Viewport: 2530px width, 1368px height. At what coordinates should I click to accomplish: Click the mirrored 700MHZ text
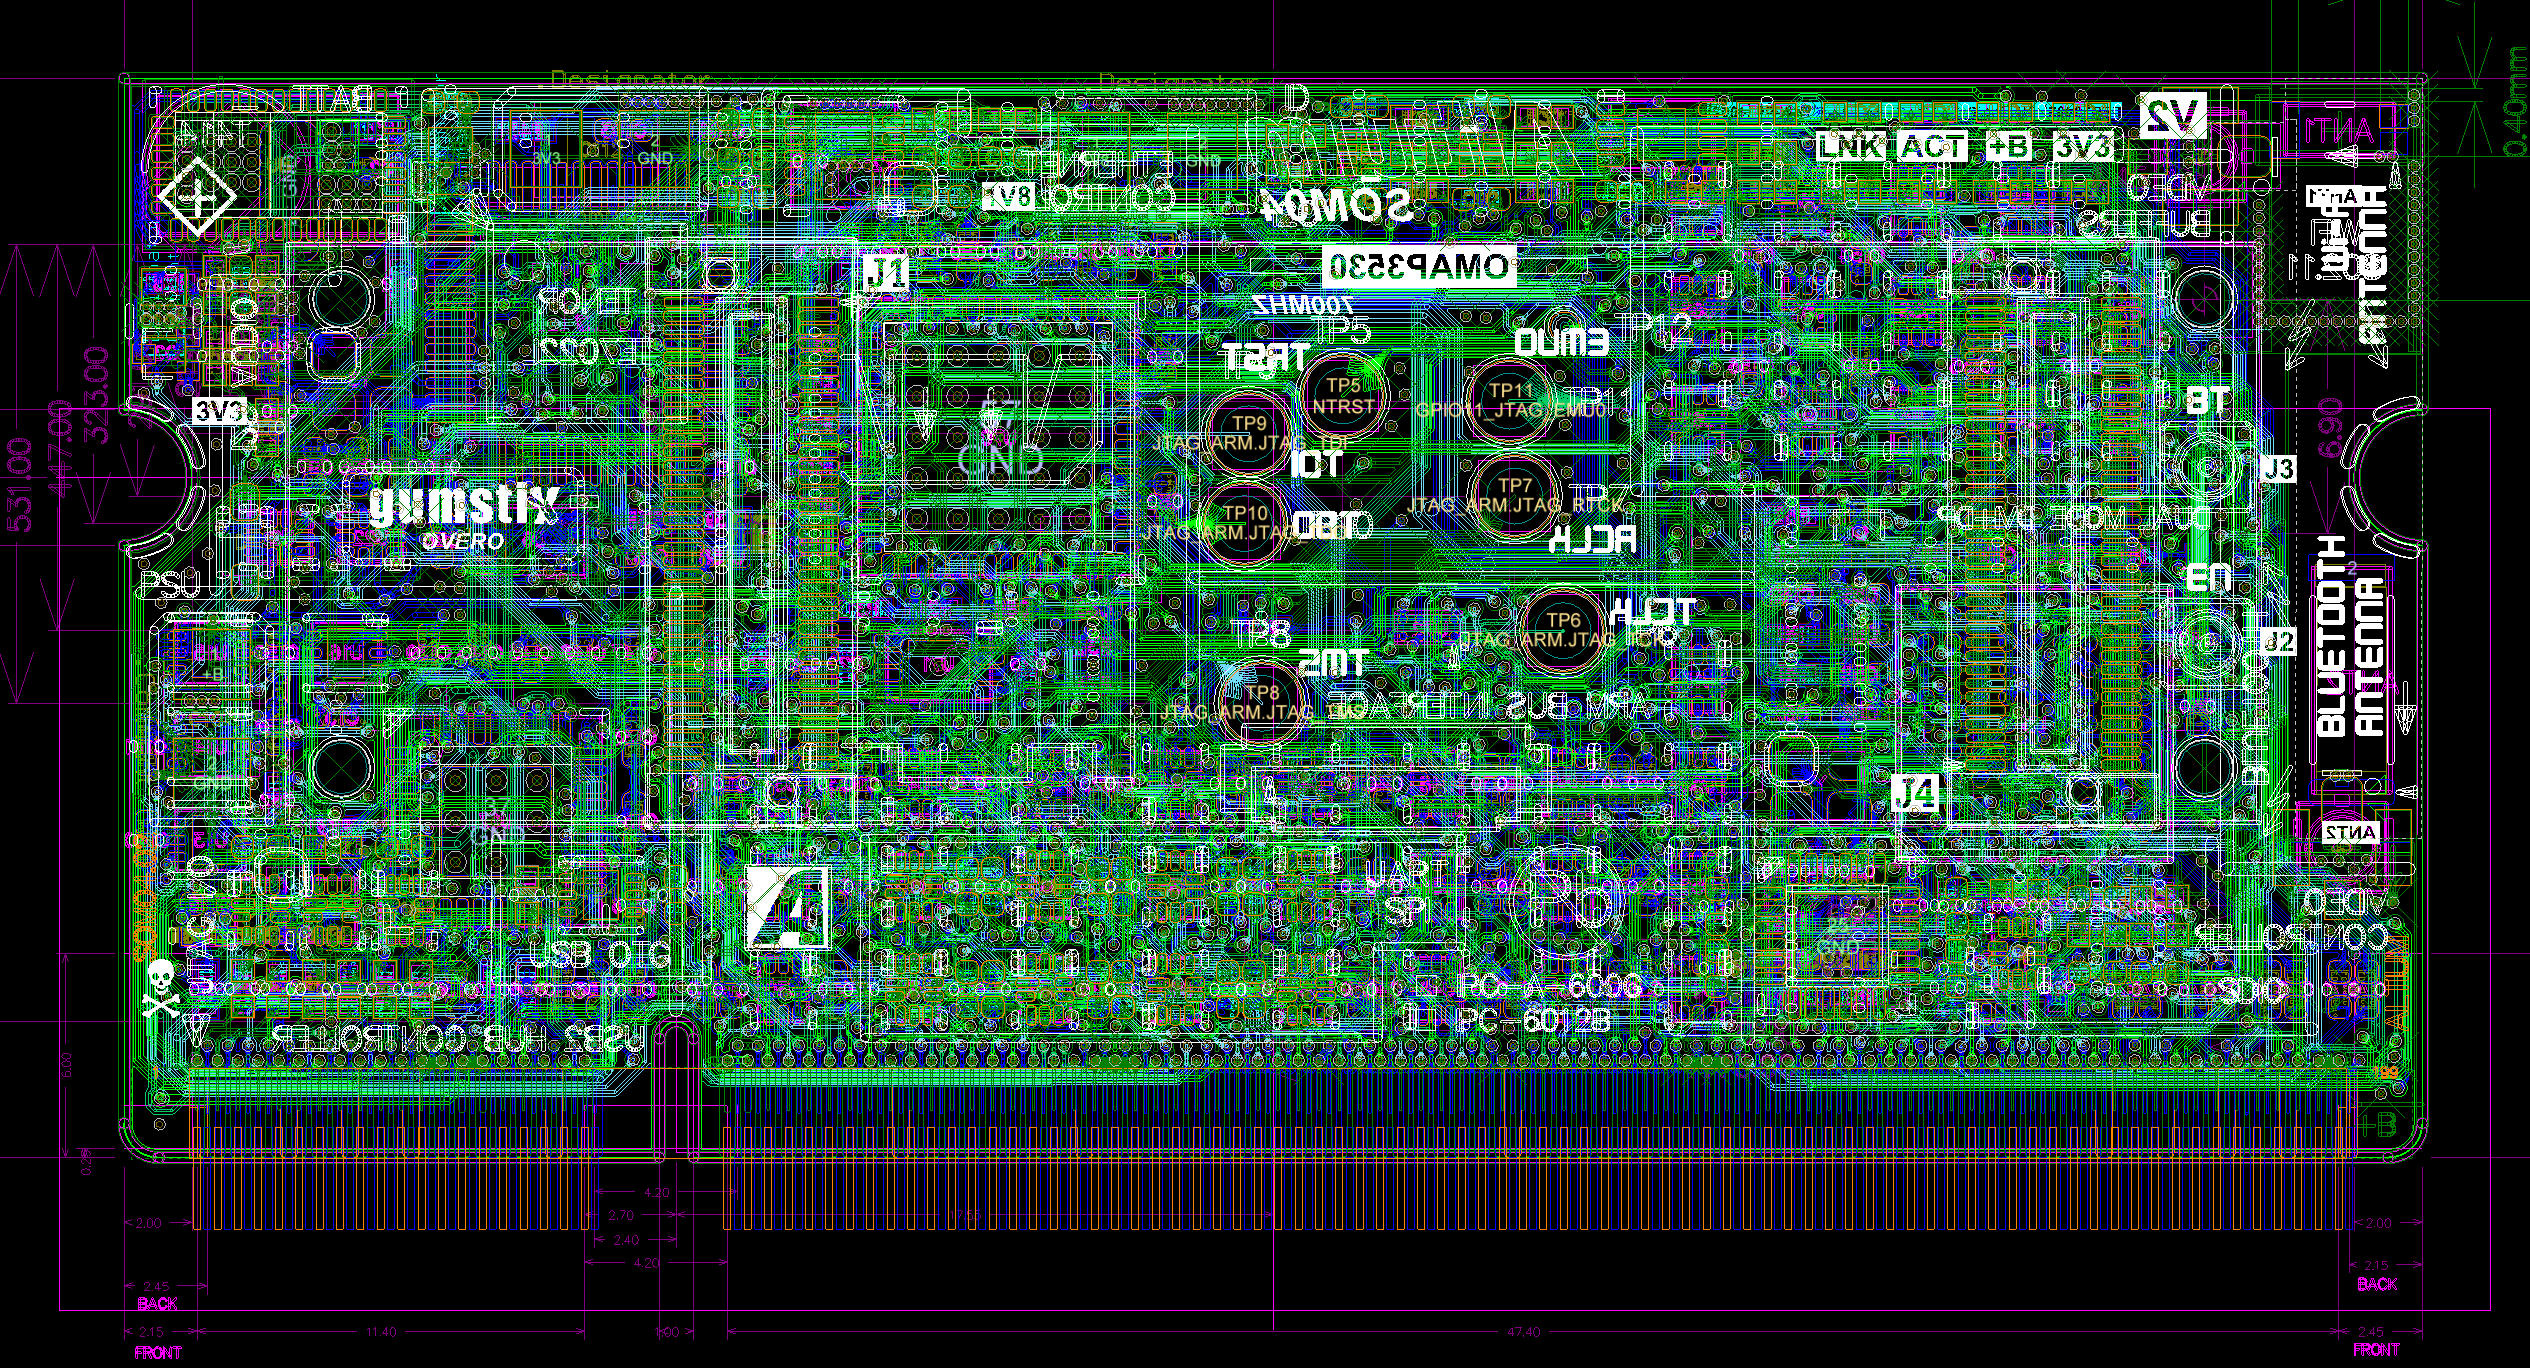[1303, 303]
